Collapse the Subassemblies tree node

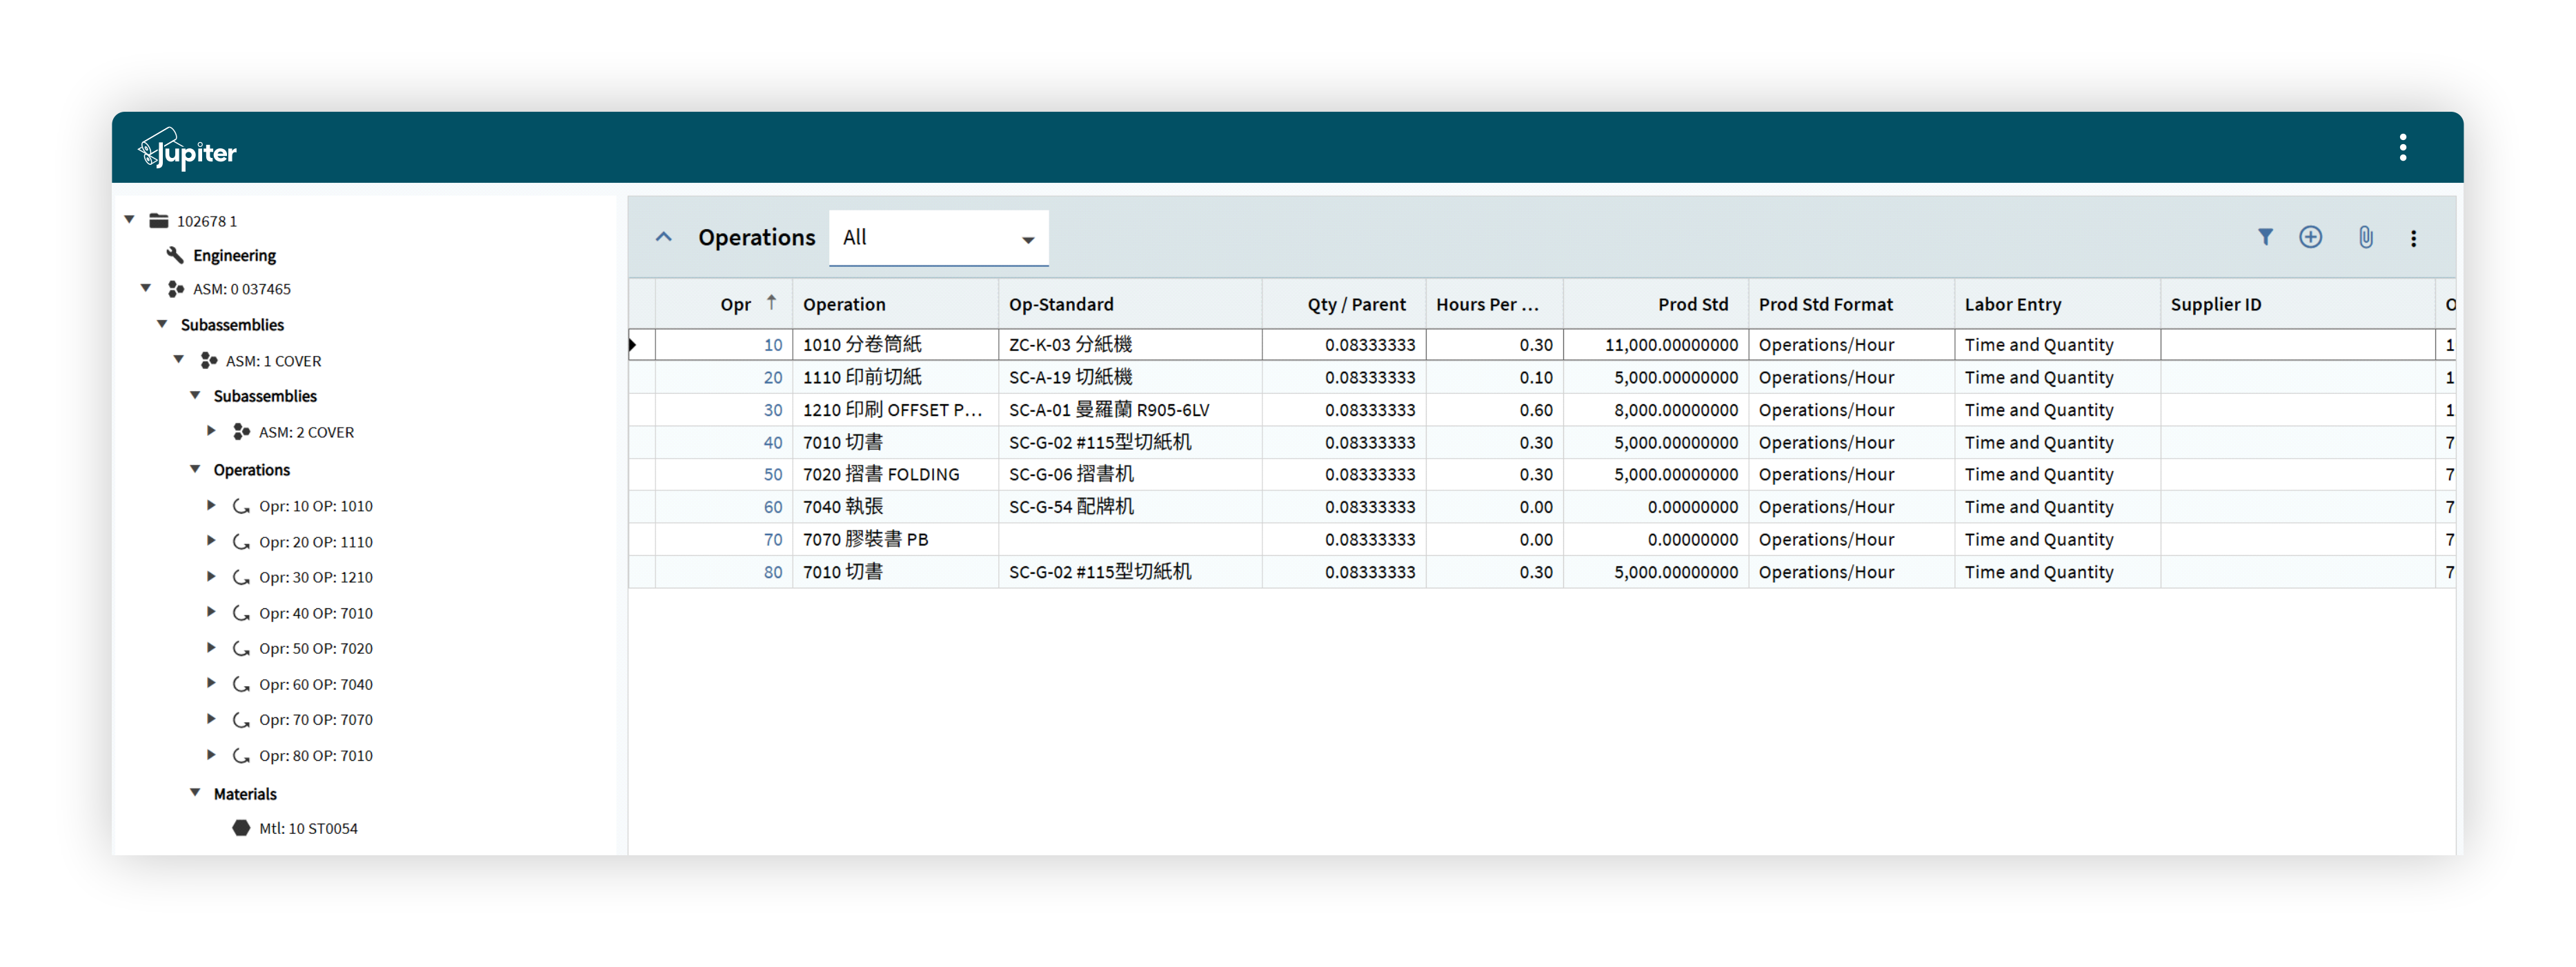163,324
